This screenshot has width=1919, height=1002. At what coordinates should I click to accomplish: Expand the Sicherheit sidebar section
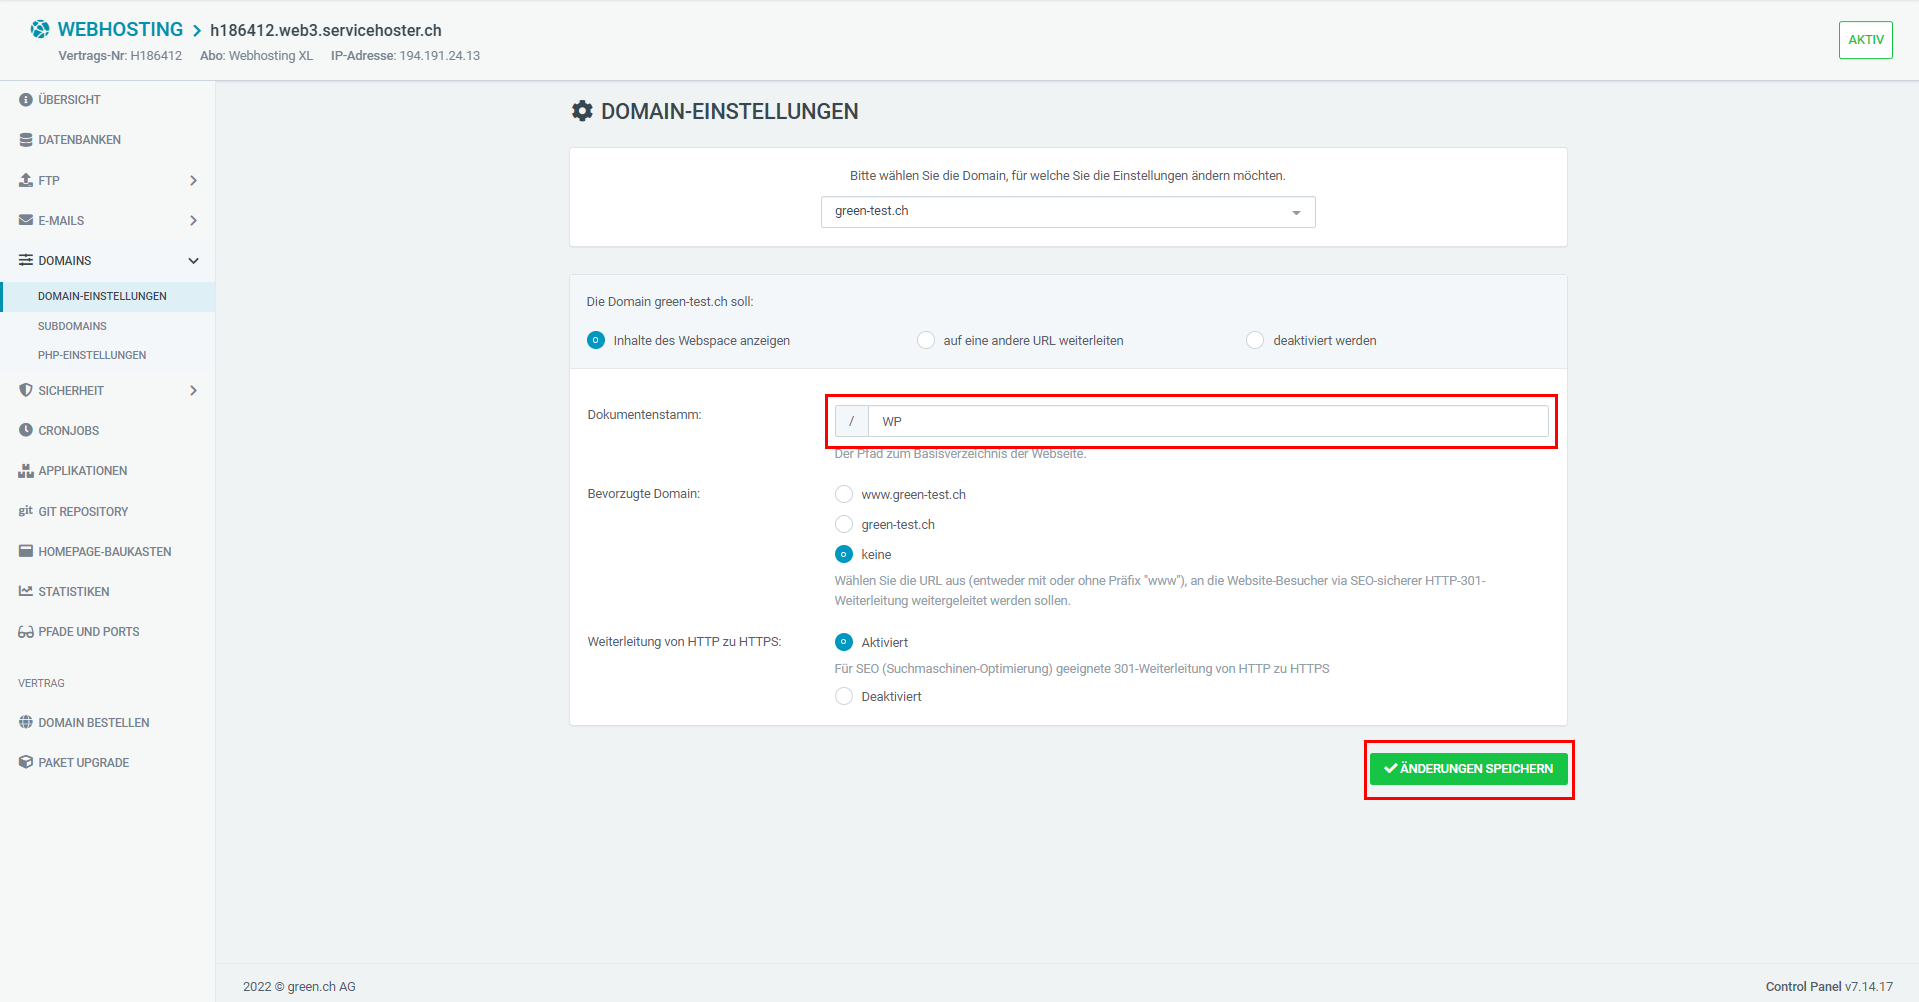pyautogui.click(x=193, y=390)
